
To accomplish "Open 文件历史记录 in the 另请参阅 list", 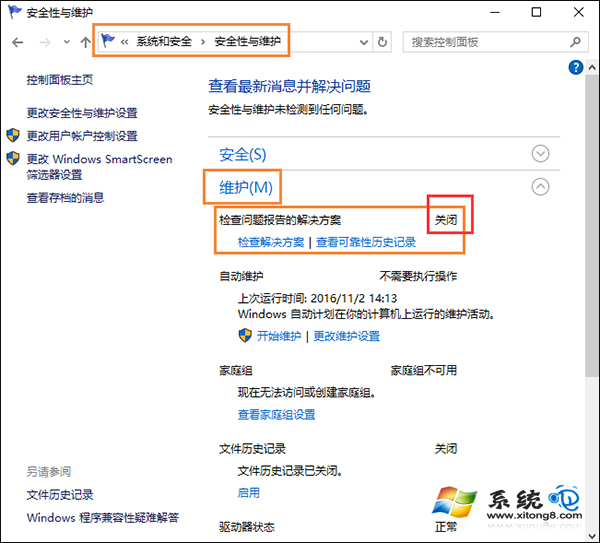I will [x=60, y=495].
